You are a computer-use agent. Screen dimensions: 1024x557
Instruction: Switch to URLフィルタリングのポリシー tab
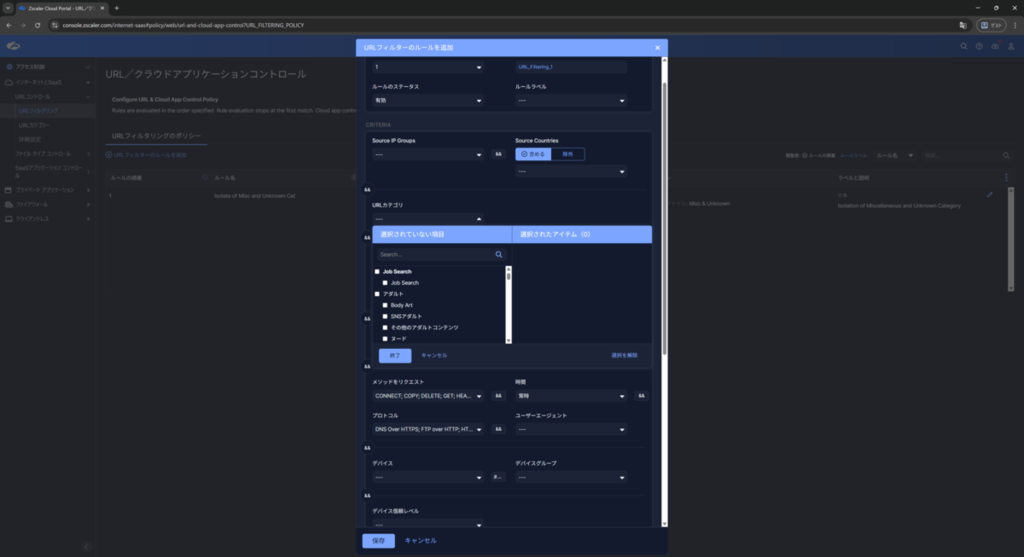pos(156,134)
